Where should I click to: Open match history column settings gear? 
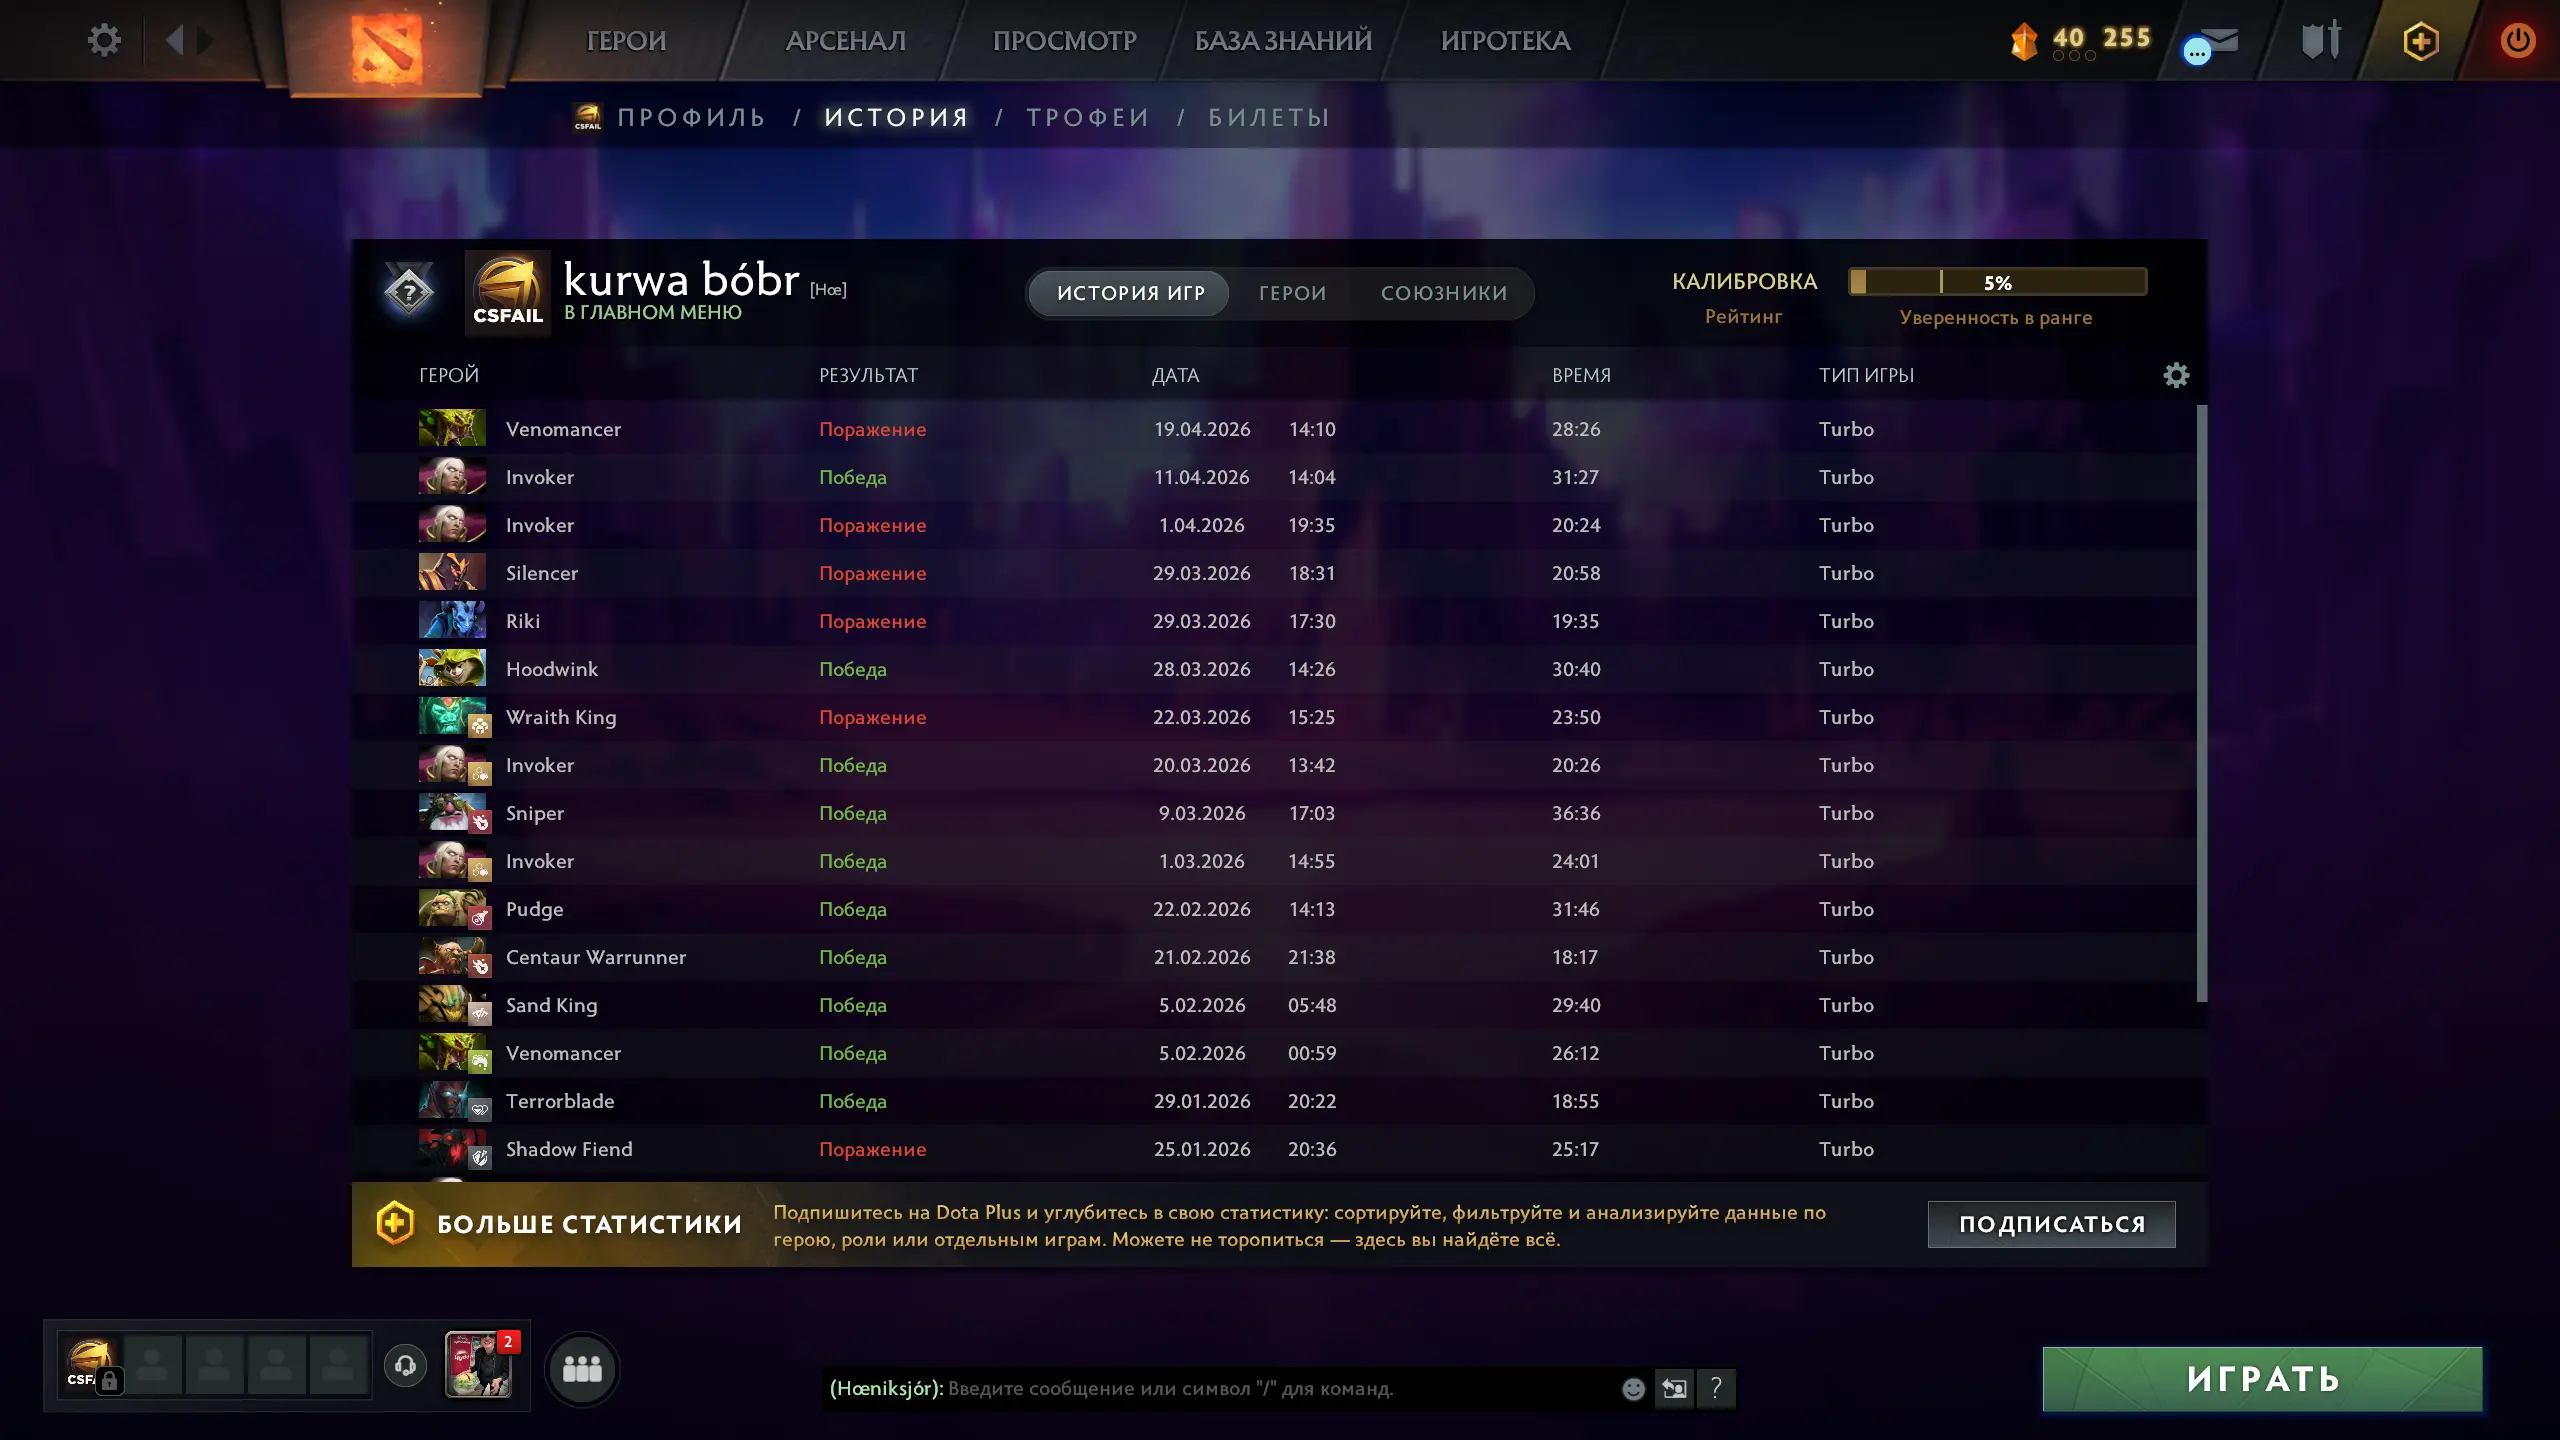[2176, 375]
